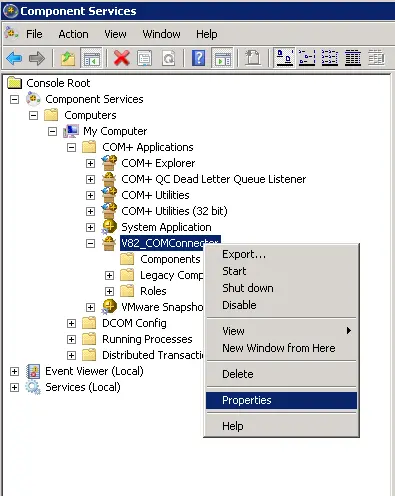Open the Help menu in menu bar
The image size is (395, 496).
pyautogui.click(x=207, y=34)
